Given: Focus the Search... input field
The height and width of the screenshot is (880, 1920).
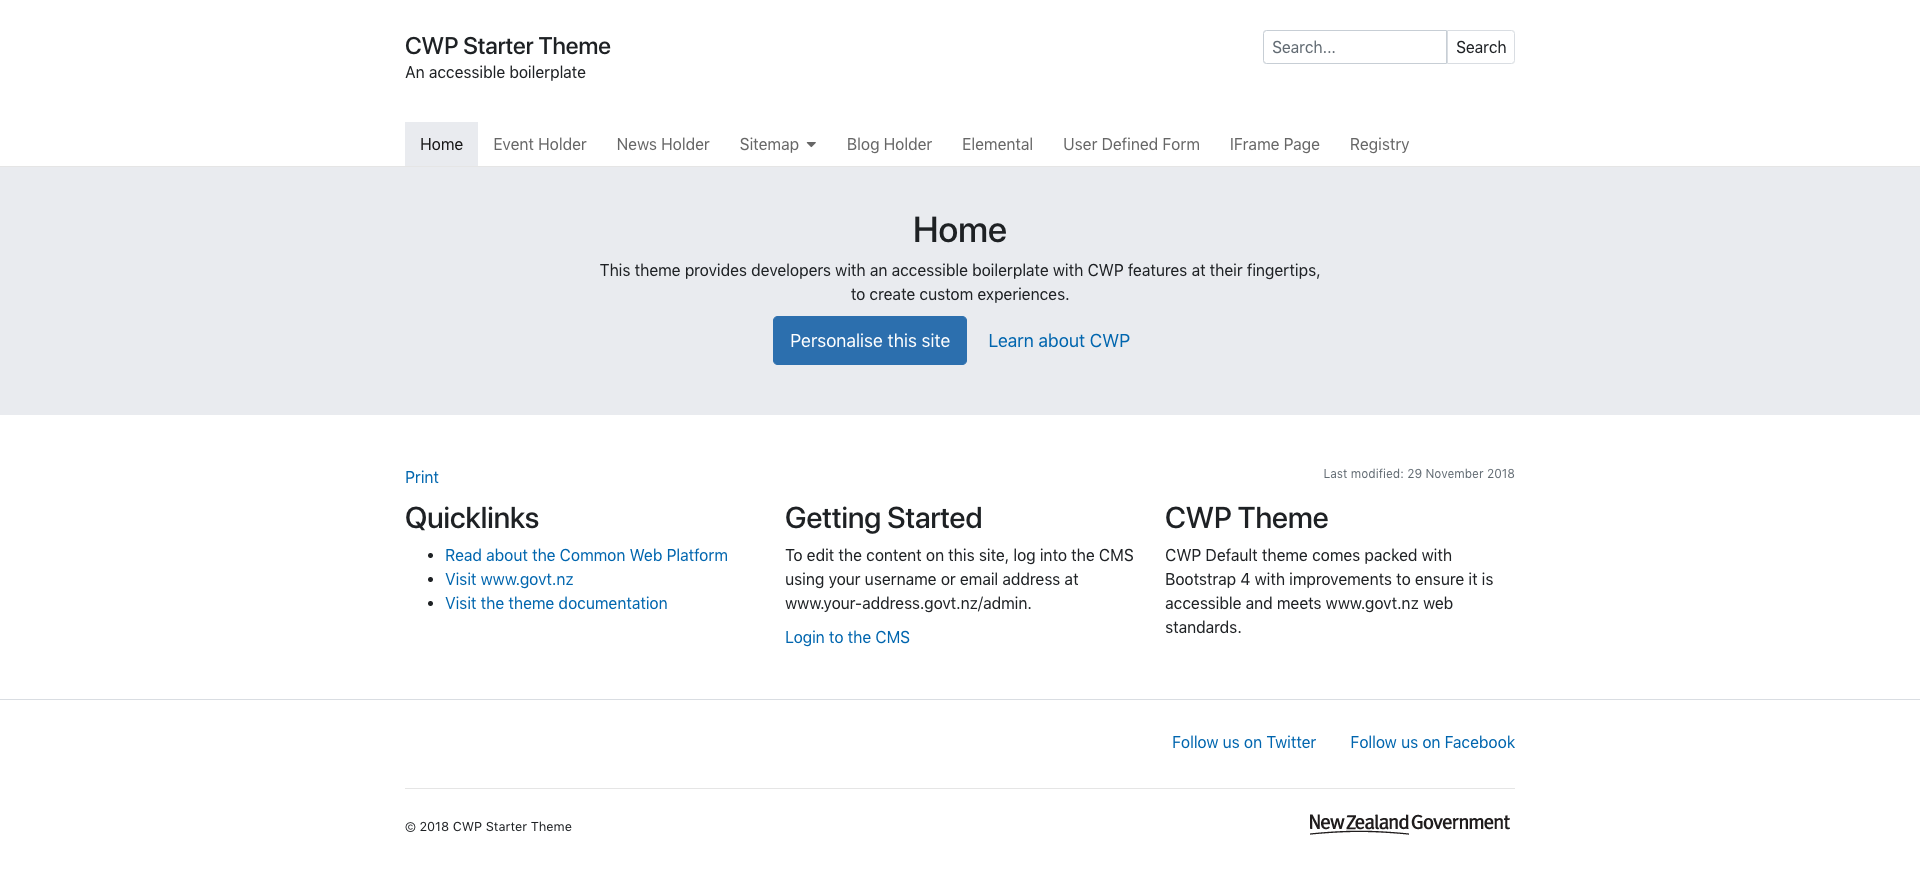Looking at the screenshot, I should [1354, 47].
